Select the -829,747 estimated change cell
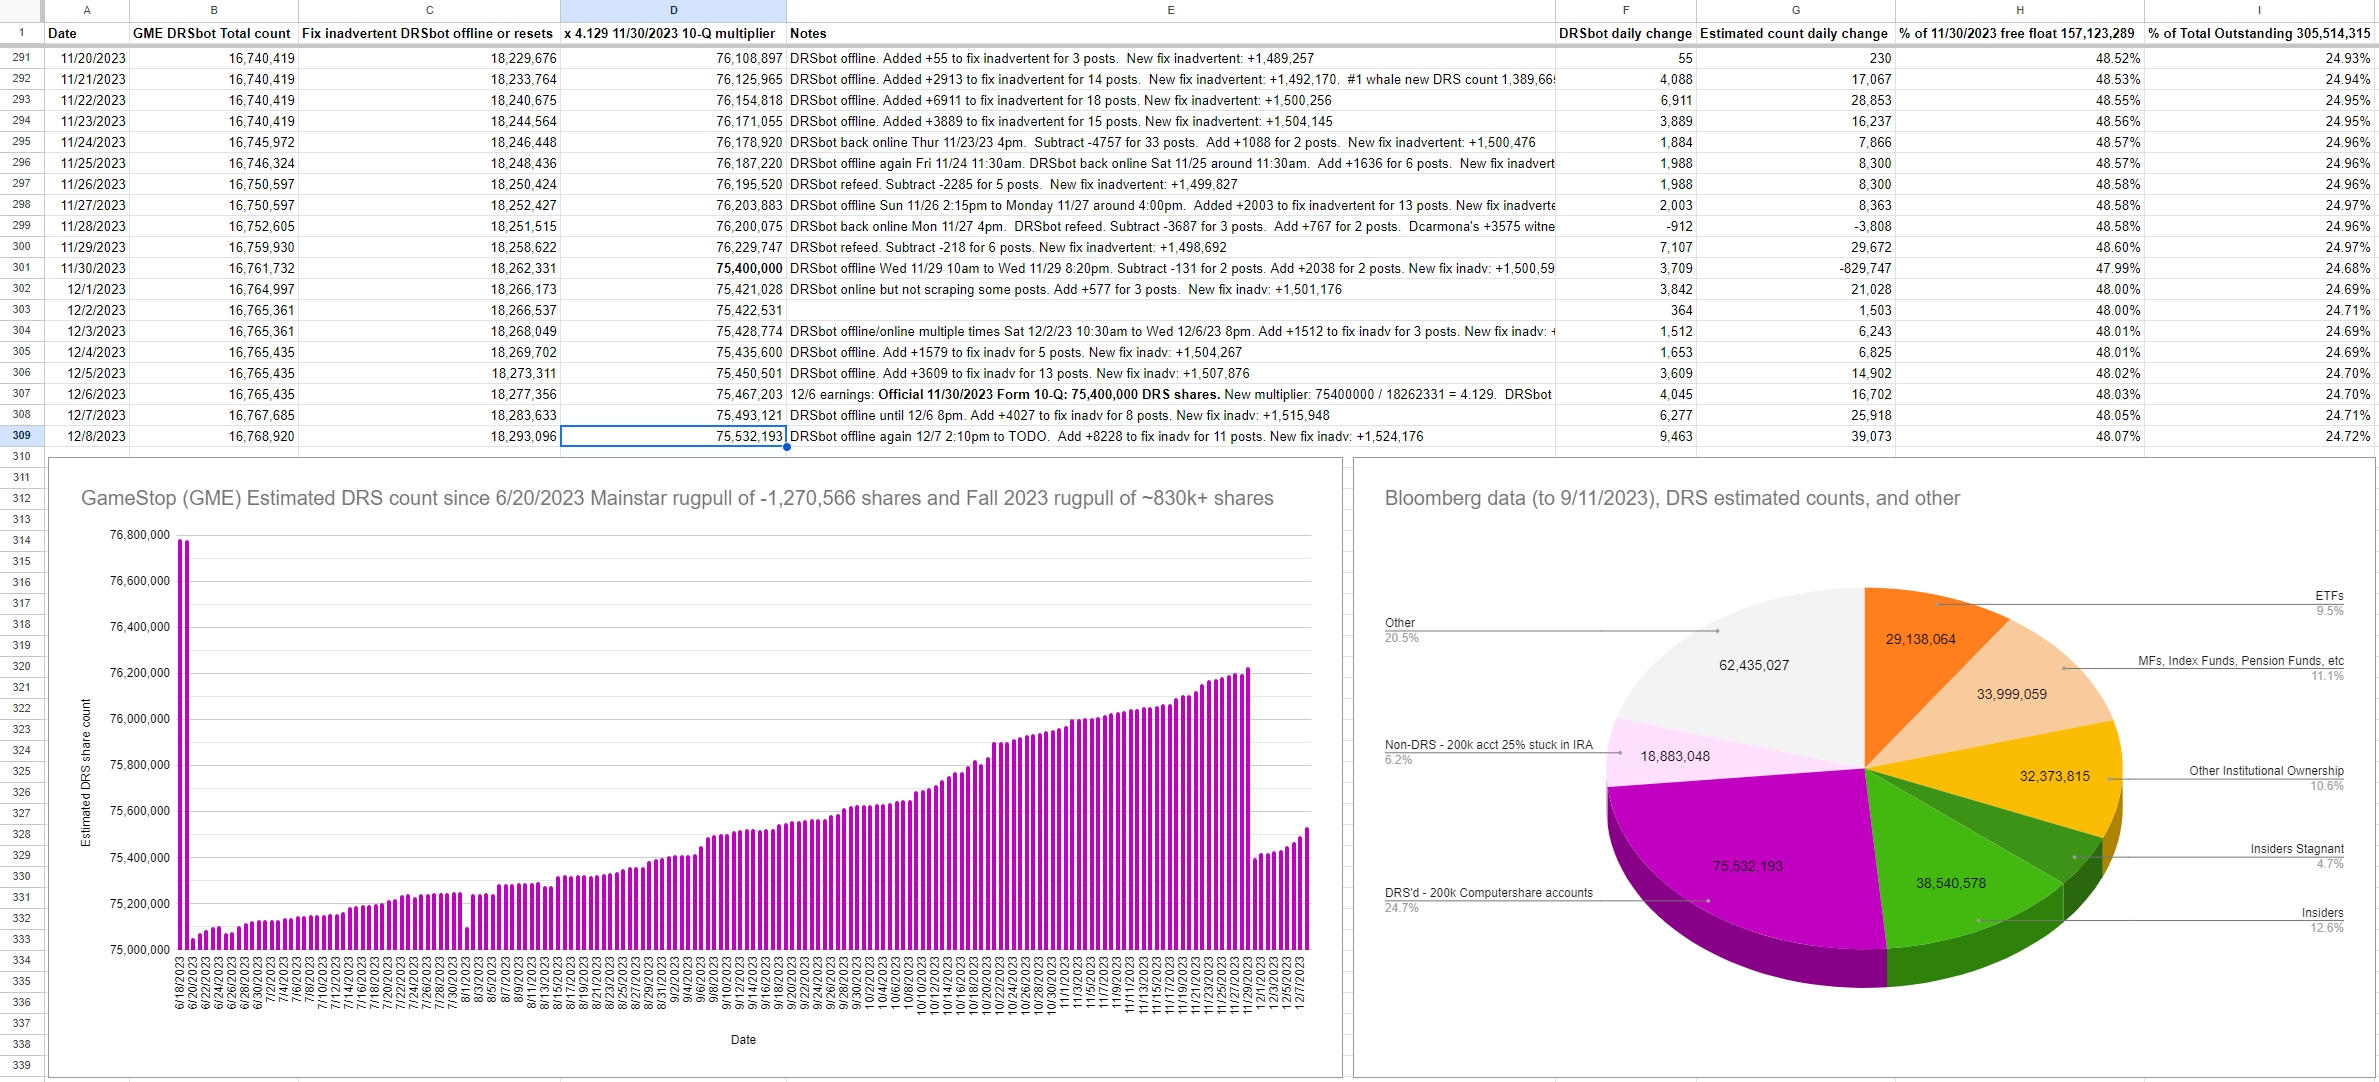This screenshot has height=1082, width=2379. point(1796,268)
